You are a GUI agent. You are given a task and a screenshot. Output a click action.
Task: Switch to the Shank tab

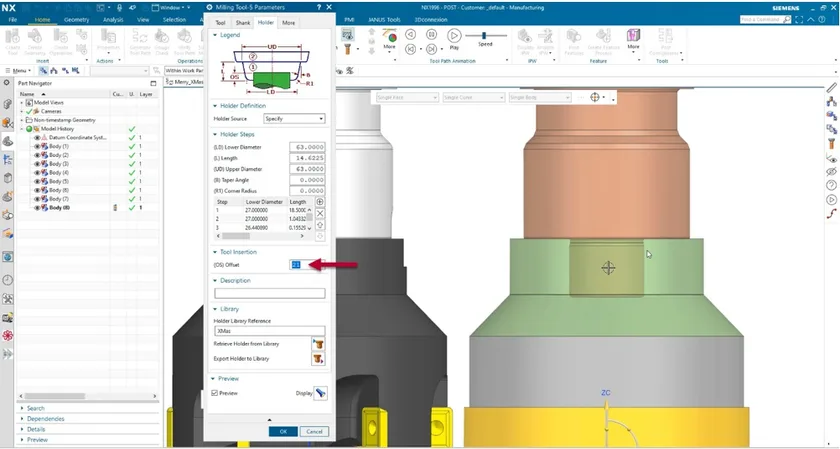click(243, 23)
